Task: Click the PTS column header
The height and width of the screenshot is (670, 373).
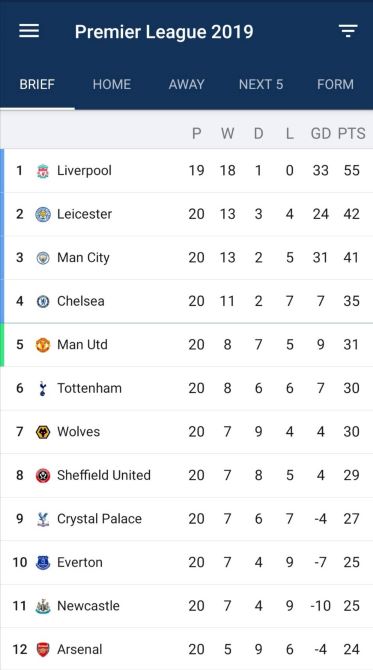Action: coord(352,133)
